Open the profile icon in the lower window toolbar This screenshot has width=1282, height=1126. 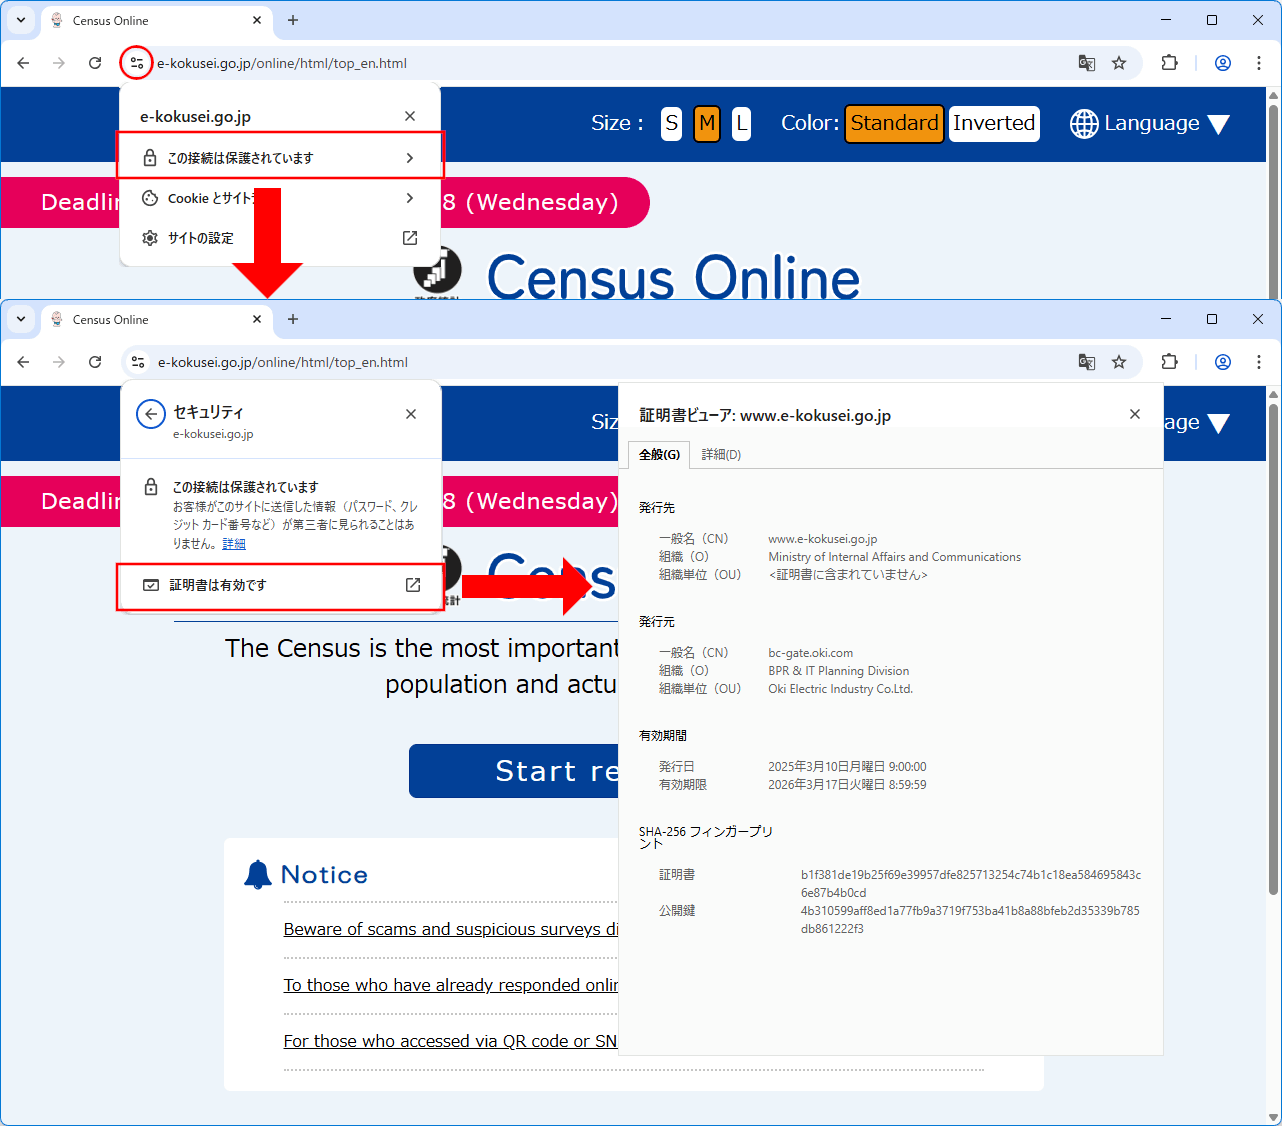[x=1222, y=362]
